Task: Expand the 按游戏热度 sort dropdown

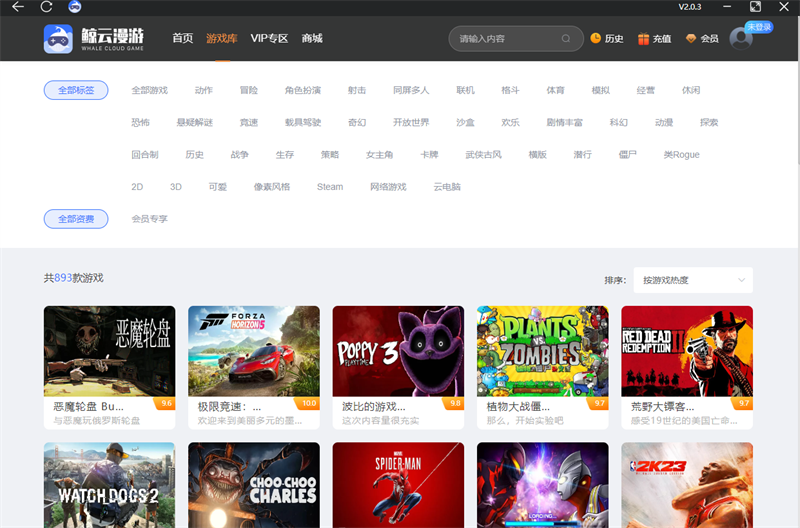Action: (693, 280)
